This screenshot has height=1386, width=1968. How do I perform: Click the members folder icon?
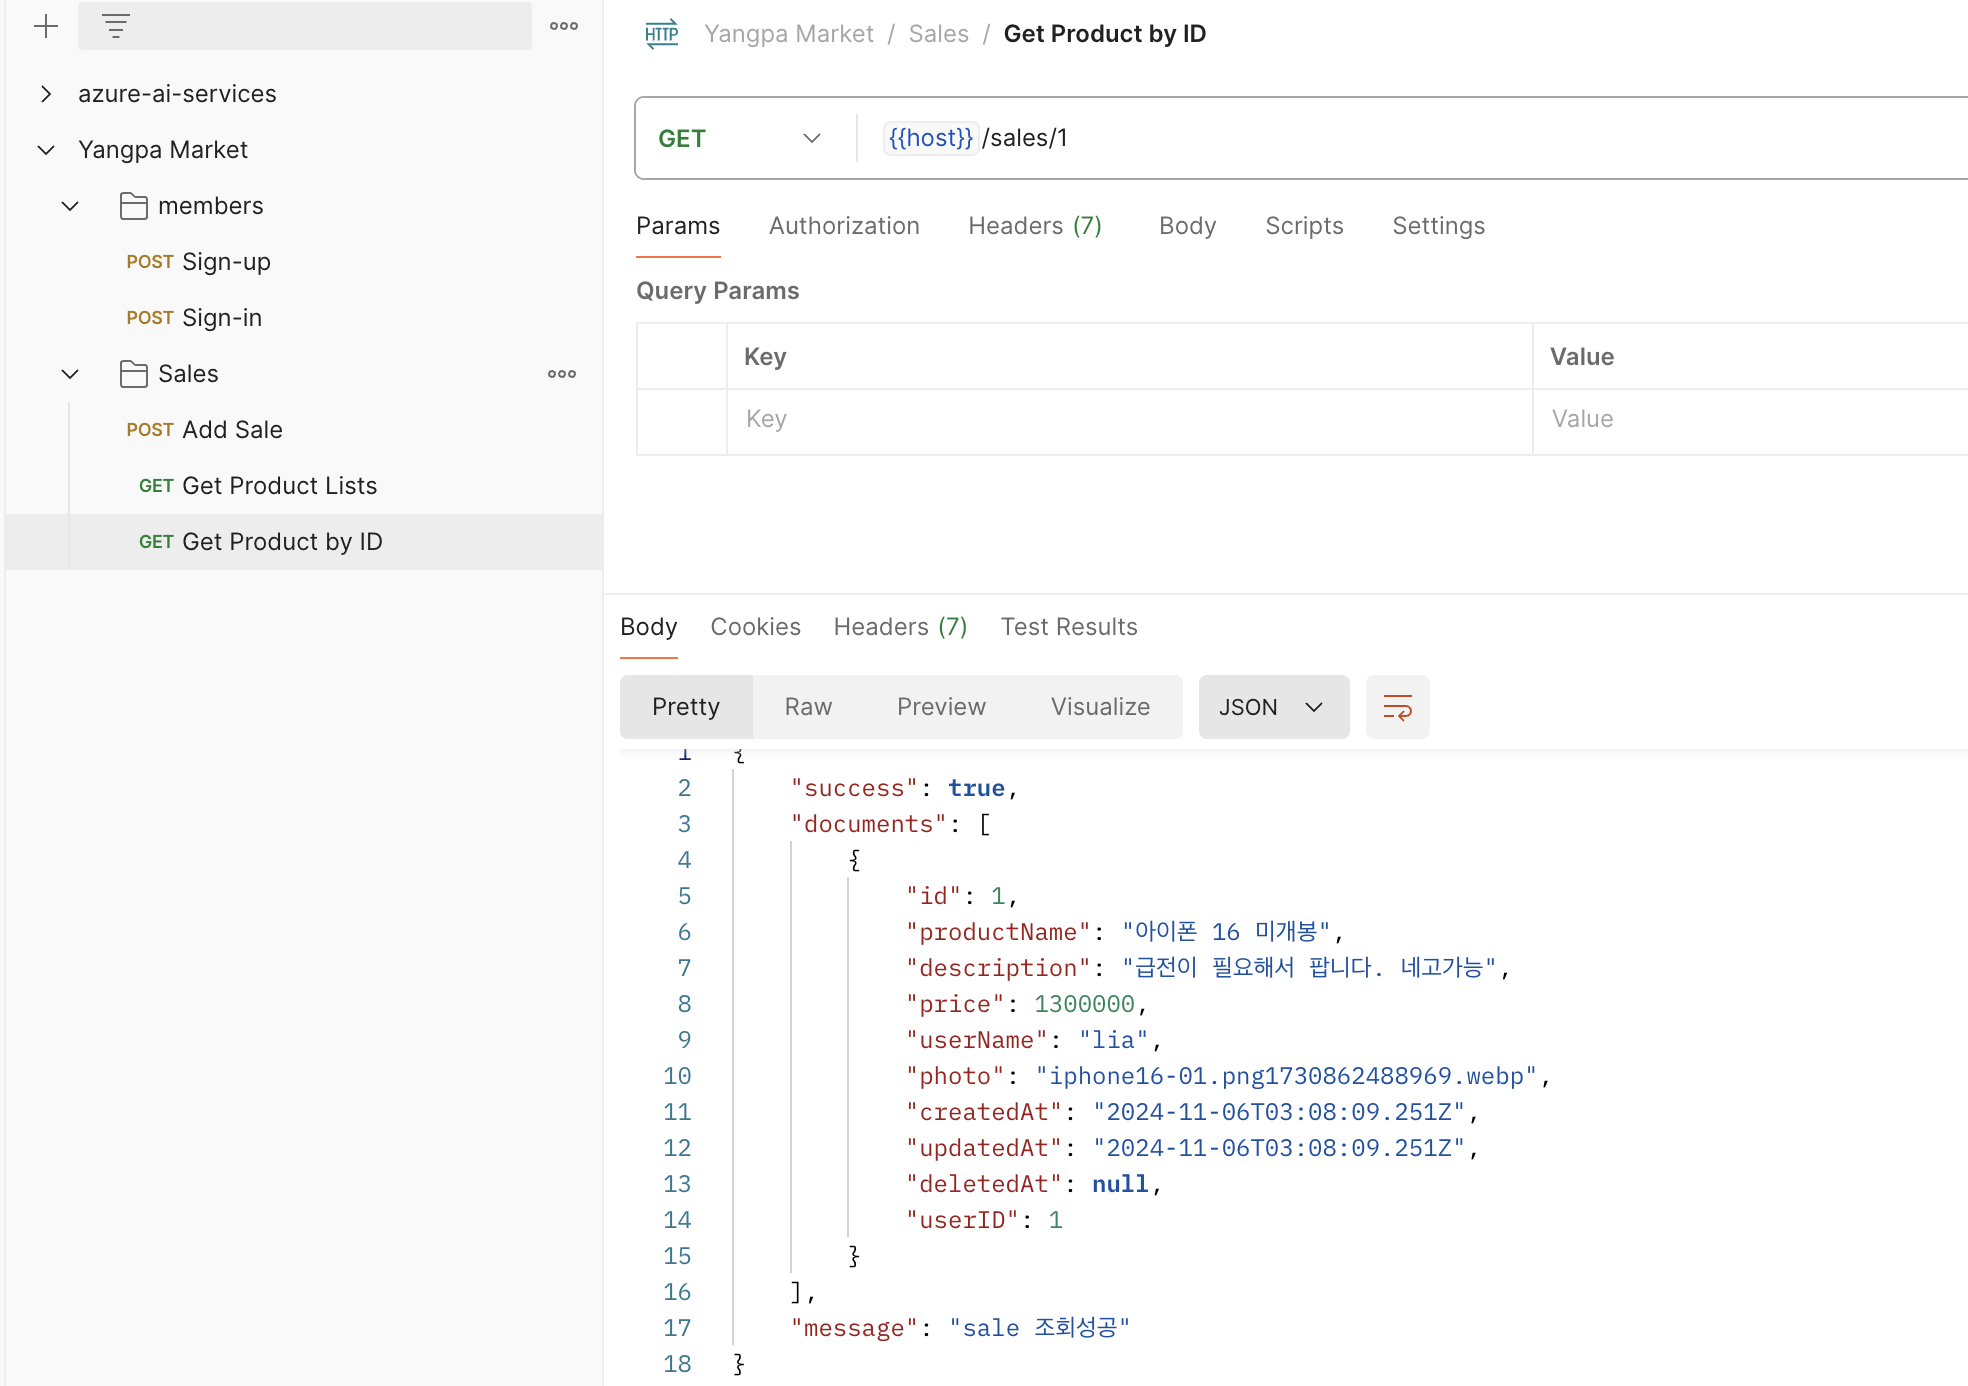point(133,206)
